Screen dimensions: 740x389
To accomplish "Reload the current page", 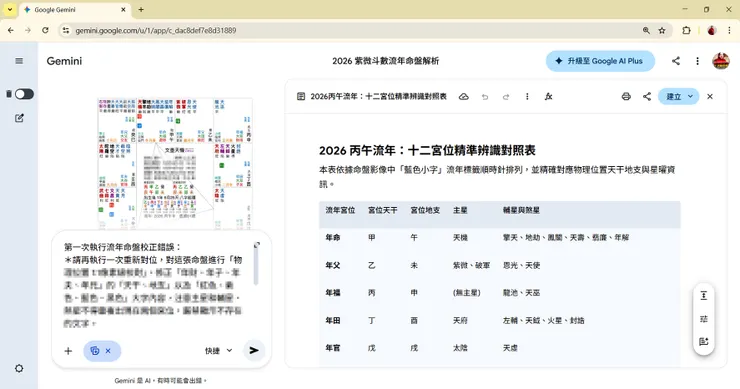I will click(x=45, y=30).
